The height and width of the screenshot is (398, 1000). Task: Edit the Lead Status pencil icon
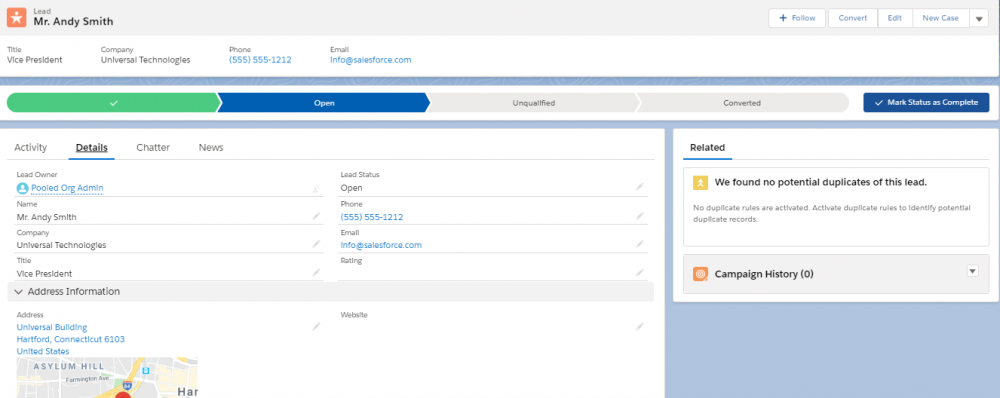pos(640,187)
